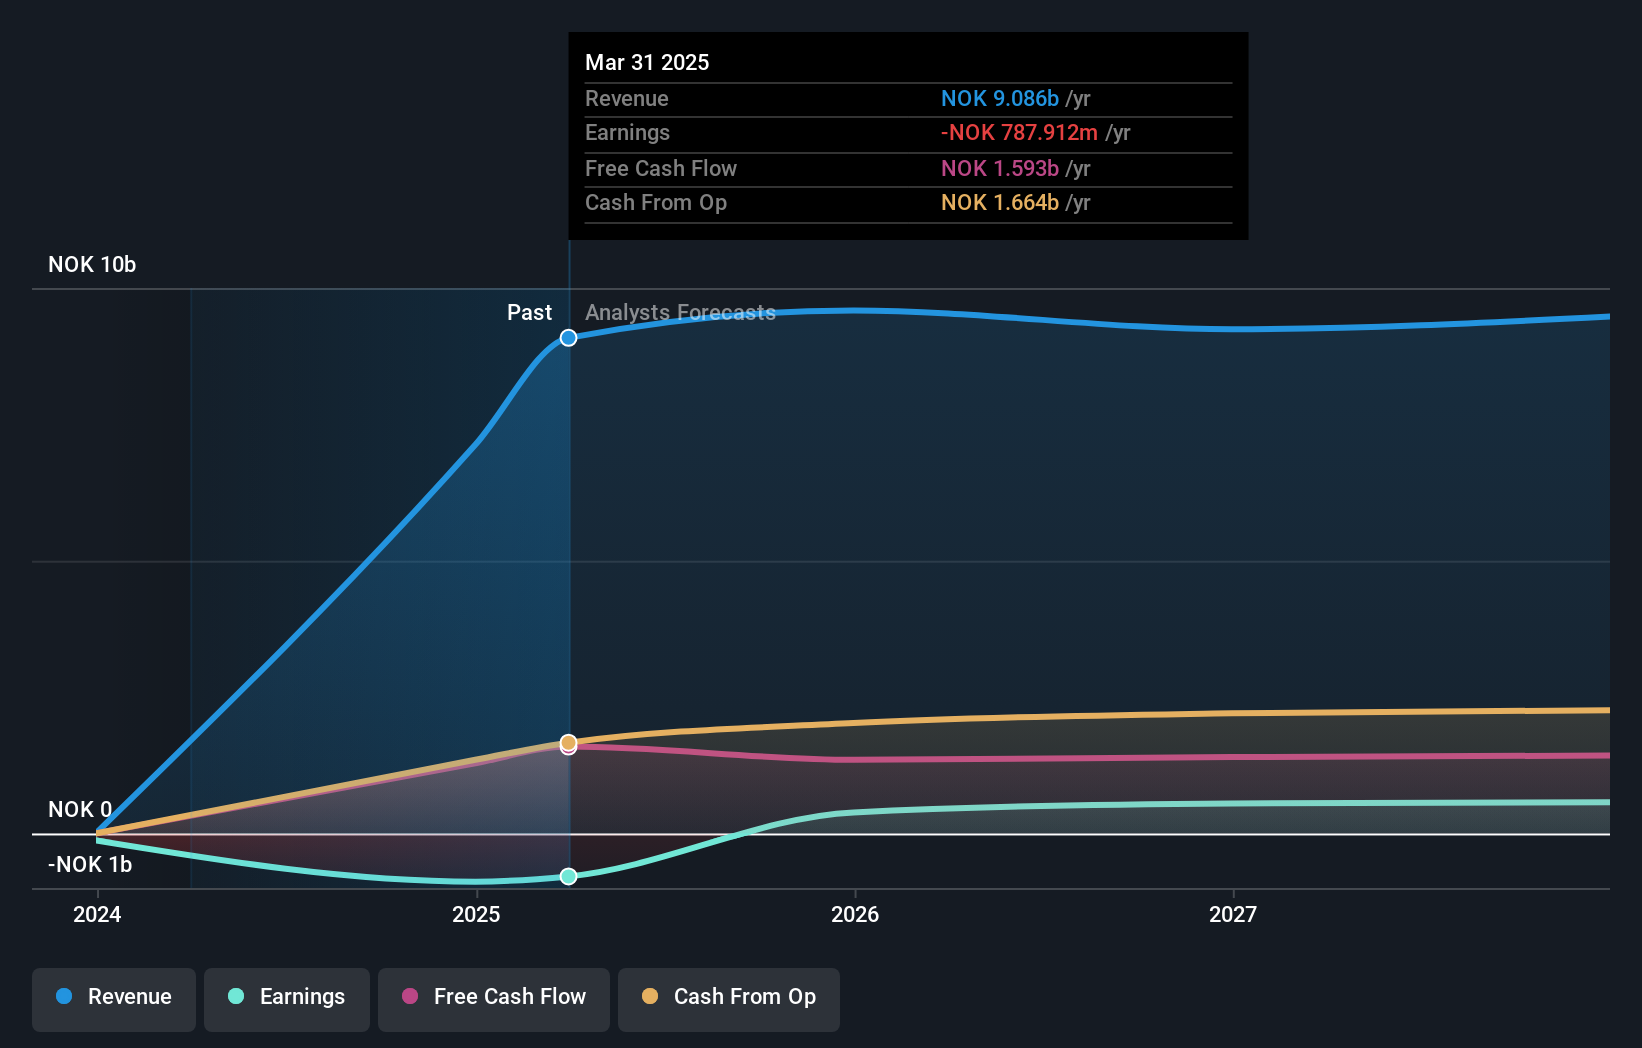Toggle the Free Cash Flow legend button

494,999
